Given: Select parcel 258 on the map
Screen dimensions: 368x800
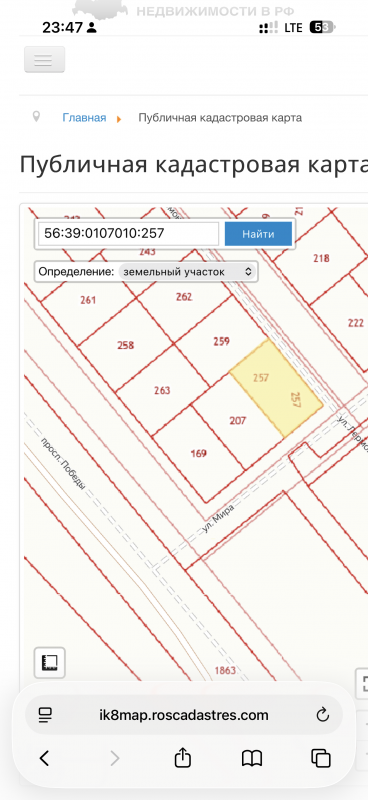Looking at the screenshot, I should click(125, 345).
